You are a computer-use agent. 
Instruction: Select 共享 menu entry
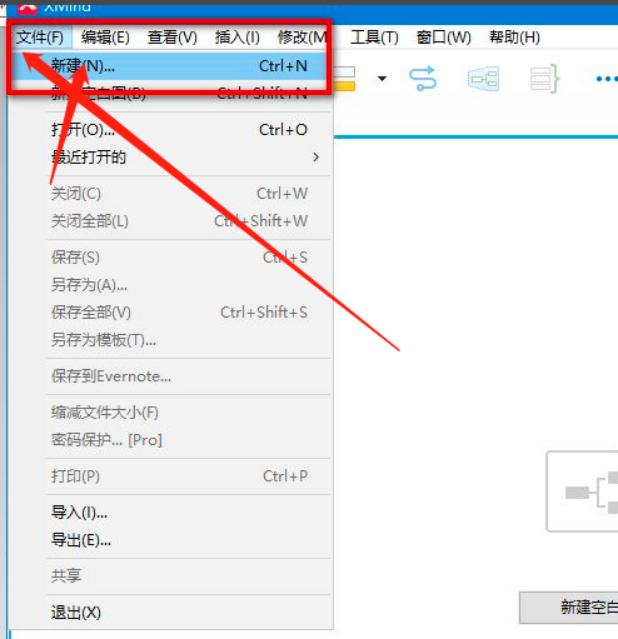coord(170,576)
